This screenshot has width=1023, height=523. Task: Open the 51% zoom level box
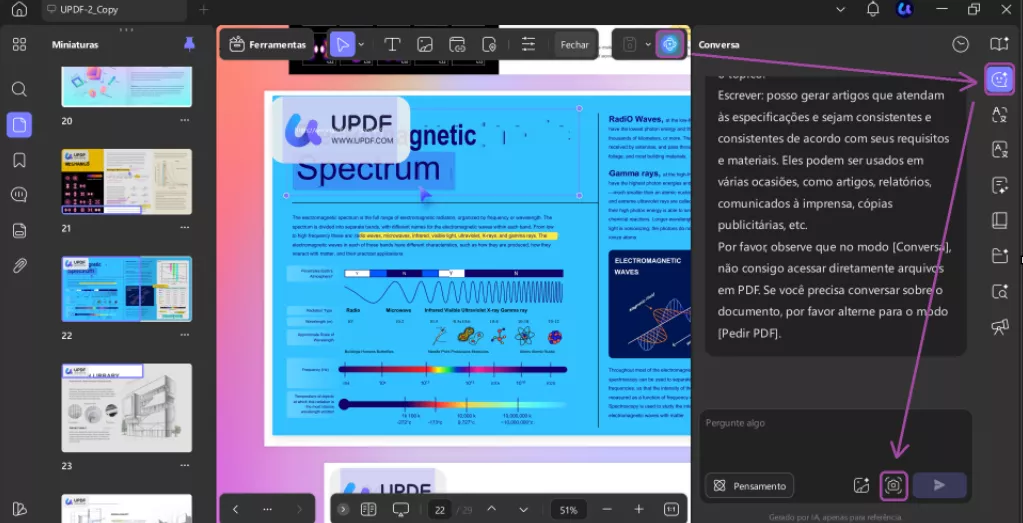(x=568, y=510)
